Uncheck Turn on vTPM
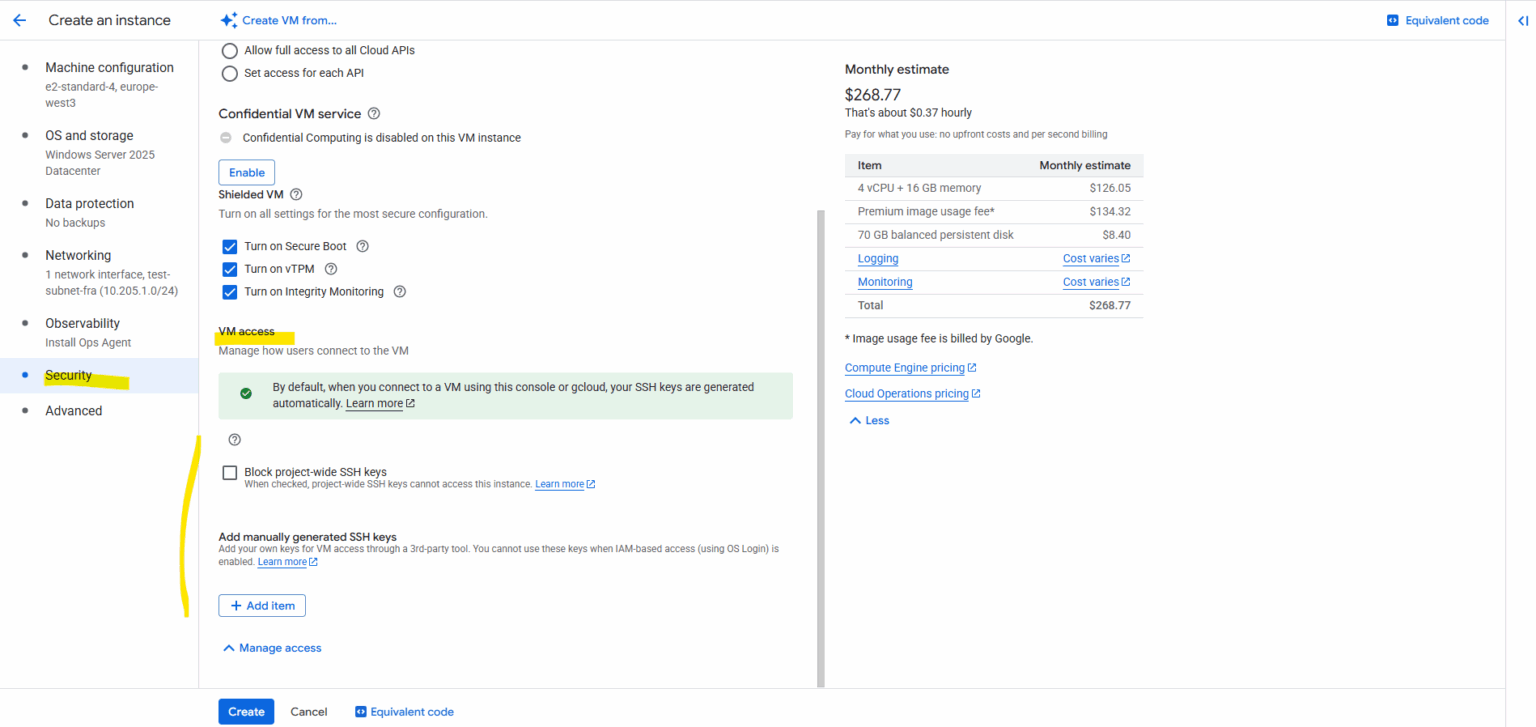This screenshot has height=727, width=1536. [x=229, y=268]
